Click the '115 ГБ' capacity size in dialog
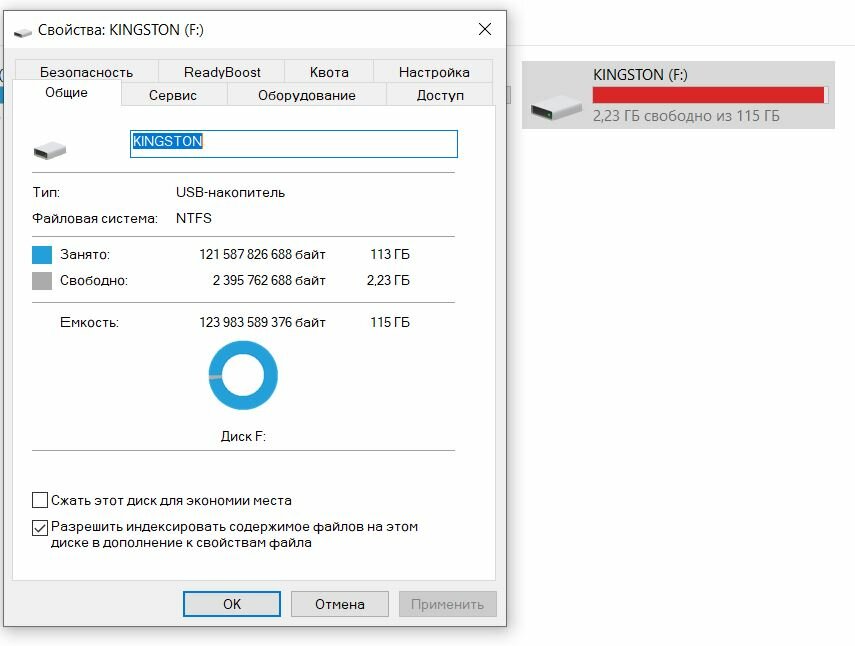 390,322
